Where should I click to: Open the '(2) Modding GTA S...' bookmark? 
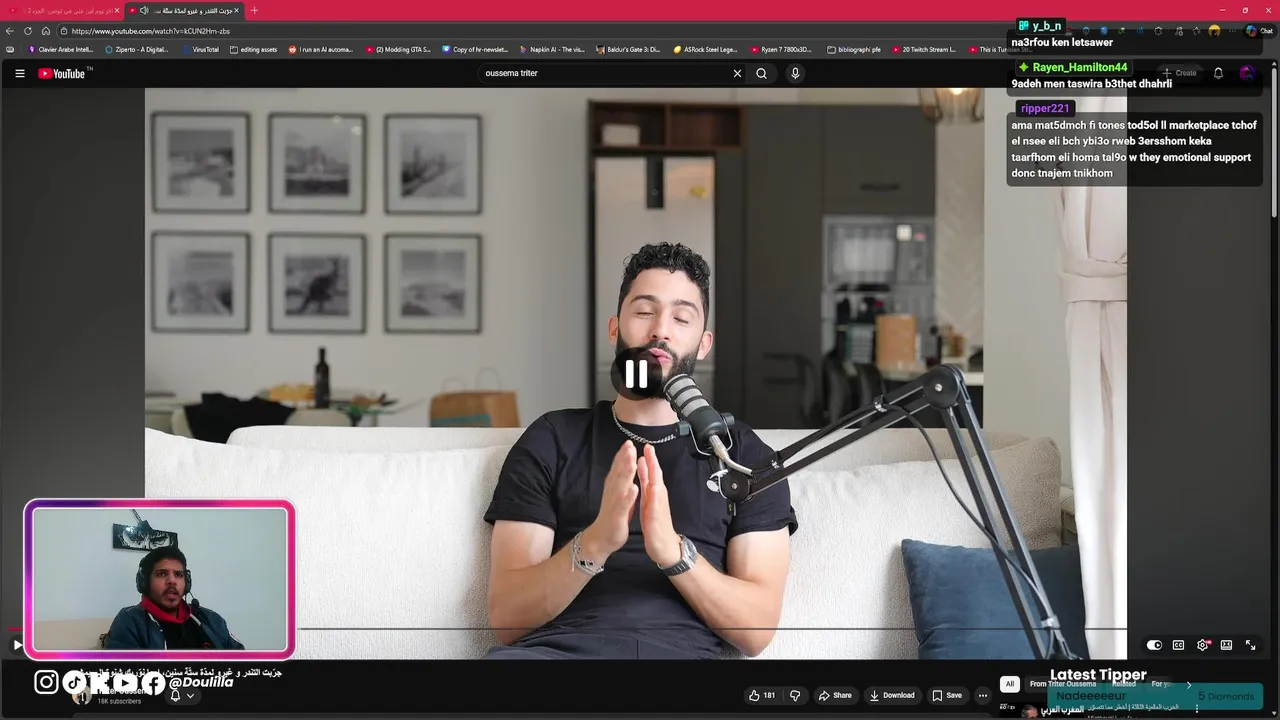tap(398, 49)
